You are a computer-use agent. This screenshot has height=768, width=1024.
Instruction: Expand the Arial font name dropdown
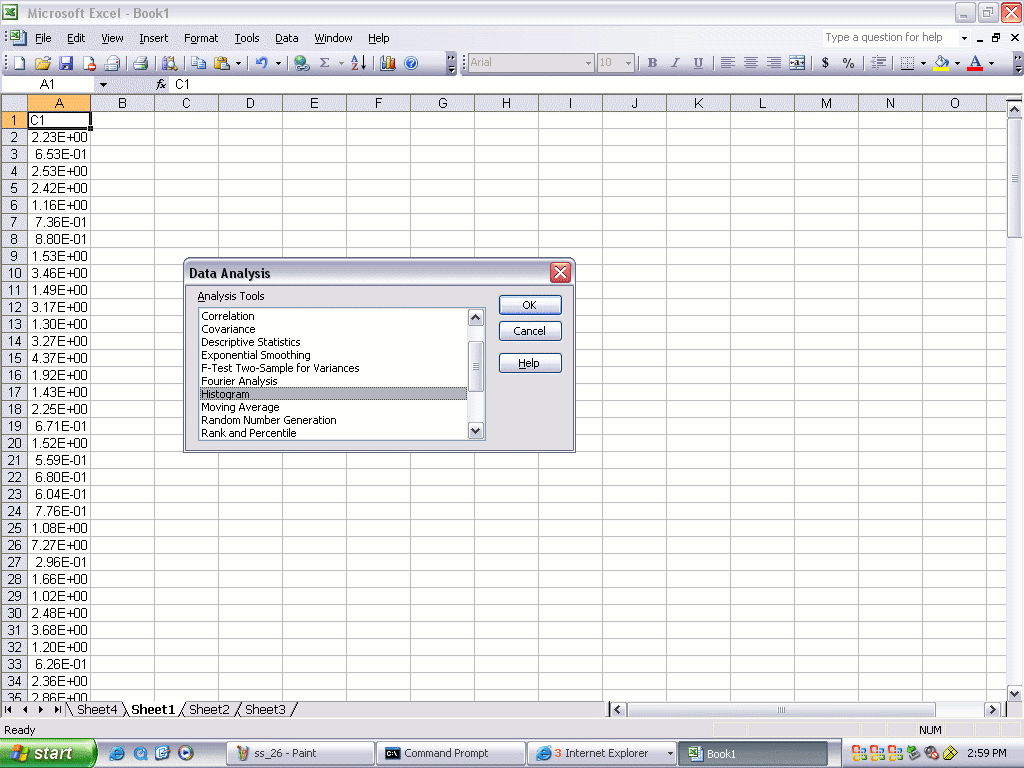coord(588,63)
